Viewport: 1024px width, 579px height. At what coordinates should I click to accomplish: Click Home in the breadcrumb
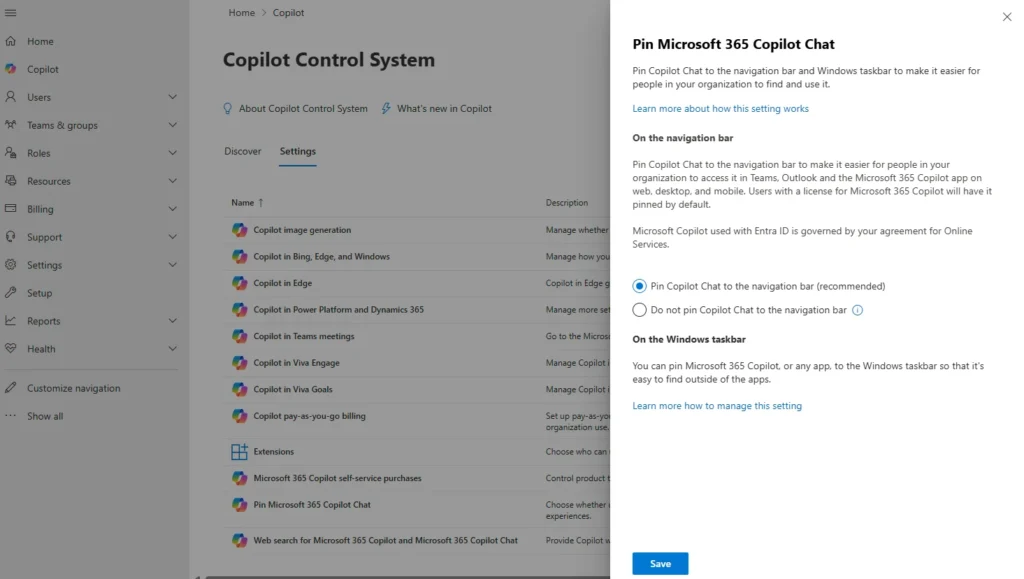[x=241, y=12]
